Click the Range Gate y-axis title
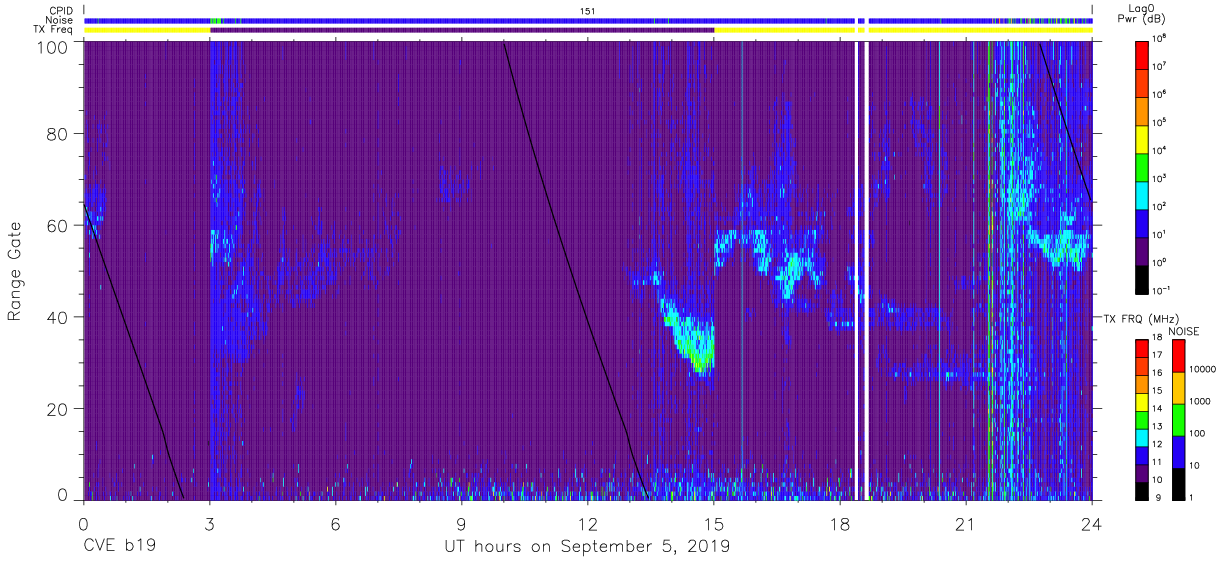 [15, 271]
